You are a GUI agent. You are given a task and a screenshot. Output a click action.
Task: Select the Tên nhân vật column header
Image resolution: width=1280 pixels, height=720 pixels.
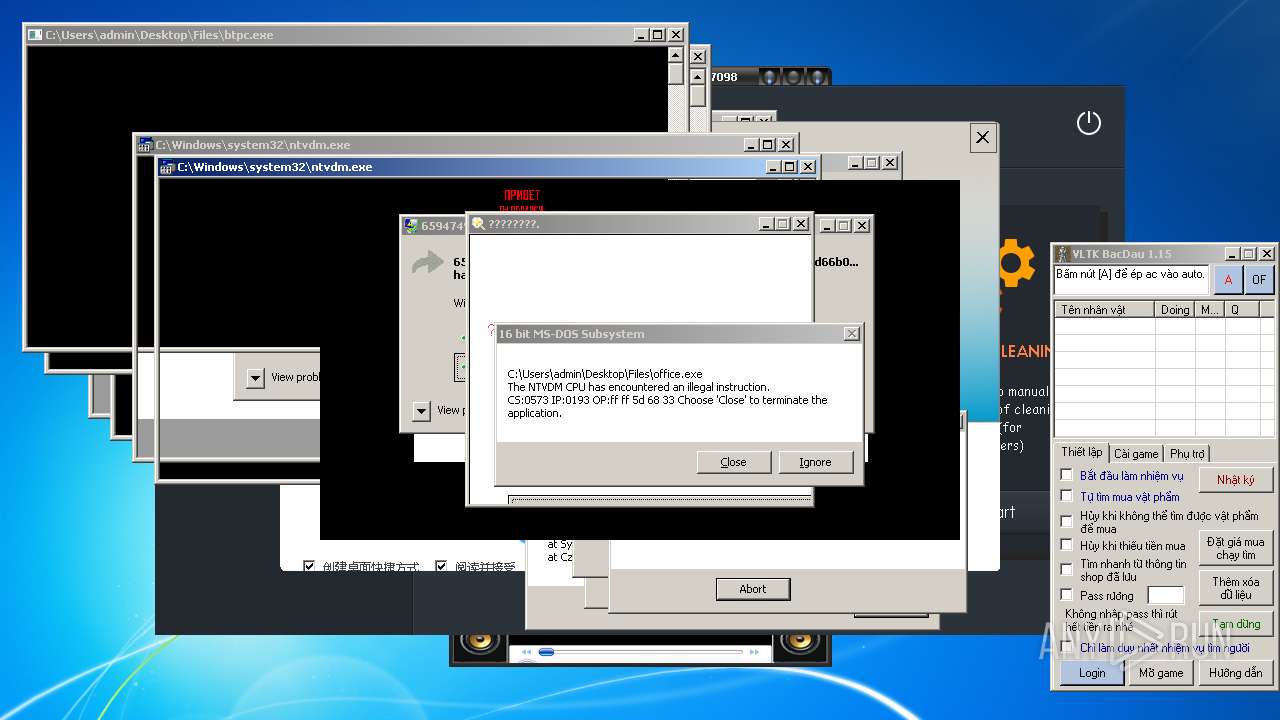coord(1105,310)
